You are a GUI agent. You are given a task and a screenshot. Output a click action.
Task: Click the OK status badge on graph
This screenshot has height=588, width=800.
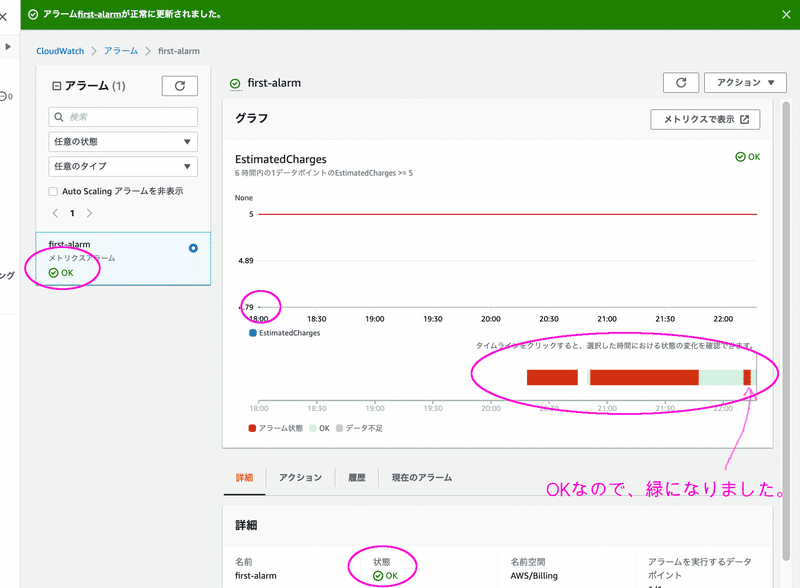[747, 157]
